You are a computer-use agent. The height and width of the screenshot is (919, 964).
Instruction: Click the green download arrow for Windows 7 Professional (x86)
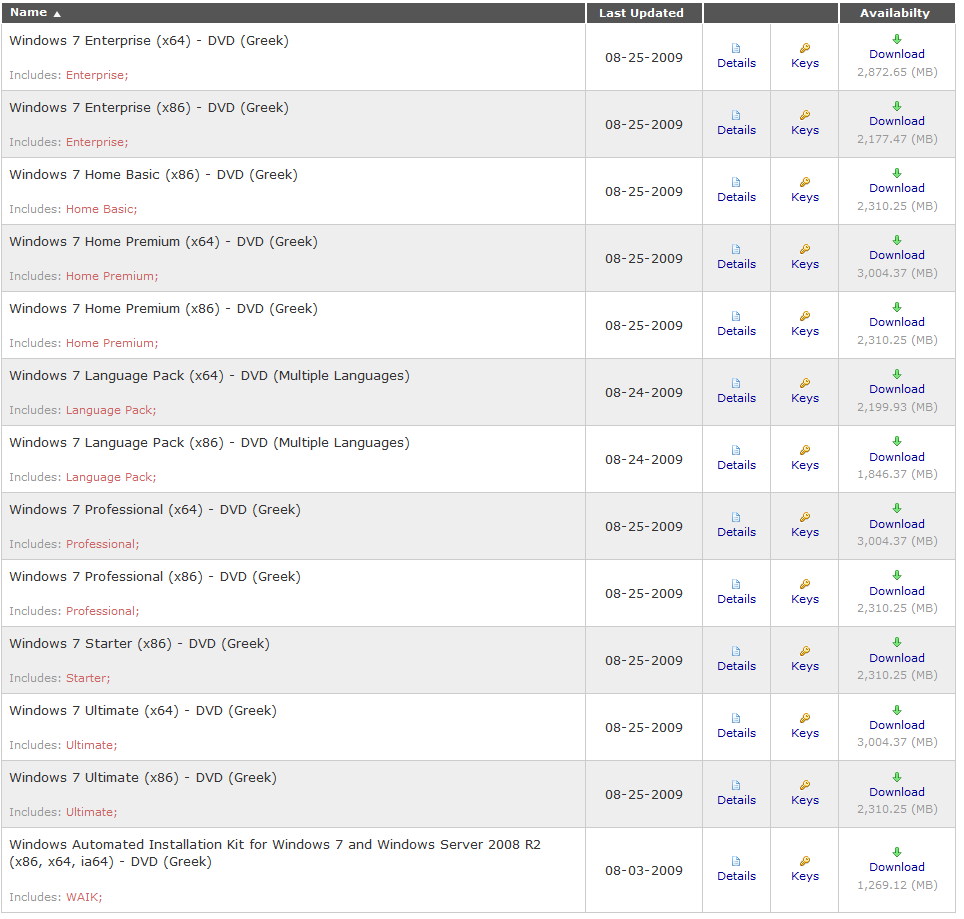[897, 575]
